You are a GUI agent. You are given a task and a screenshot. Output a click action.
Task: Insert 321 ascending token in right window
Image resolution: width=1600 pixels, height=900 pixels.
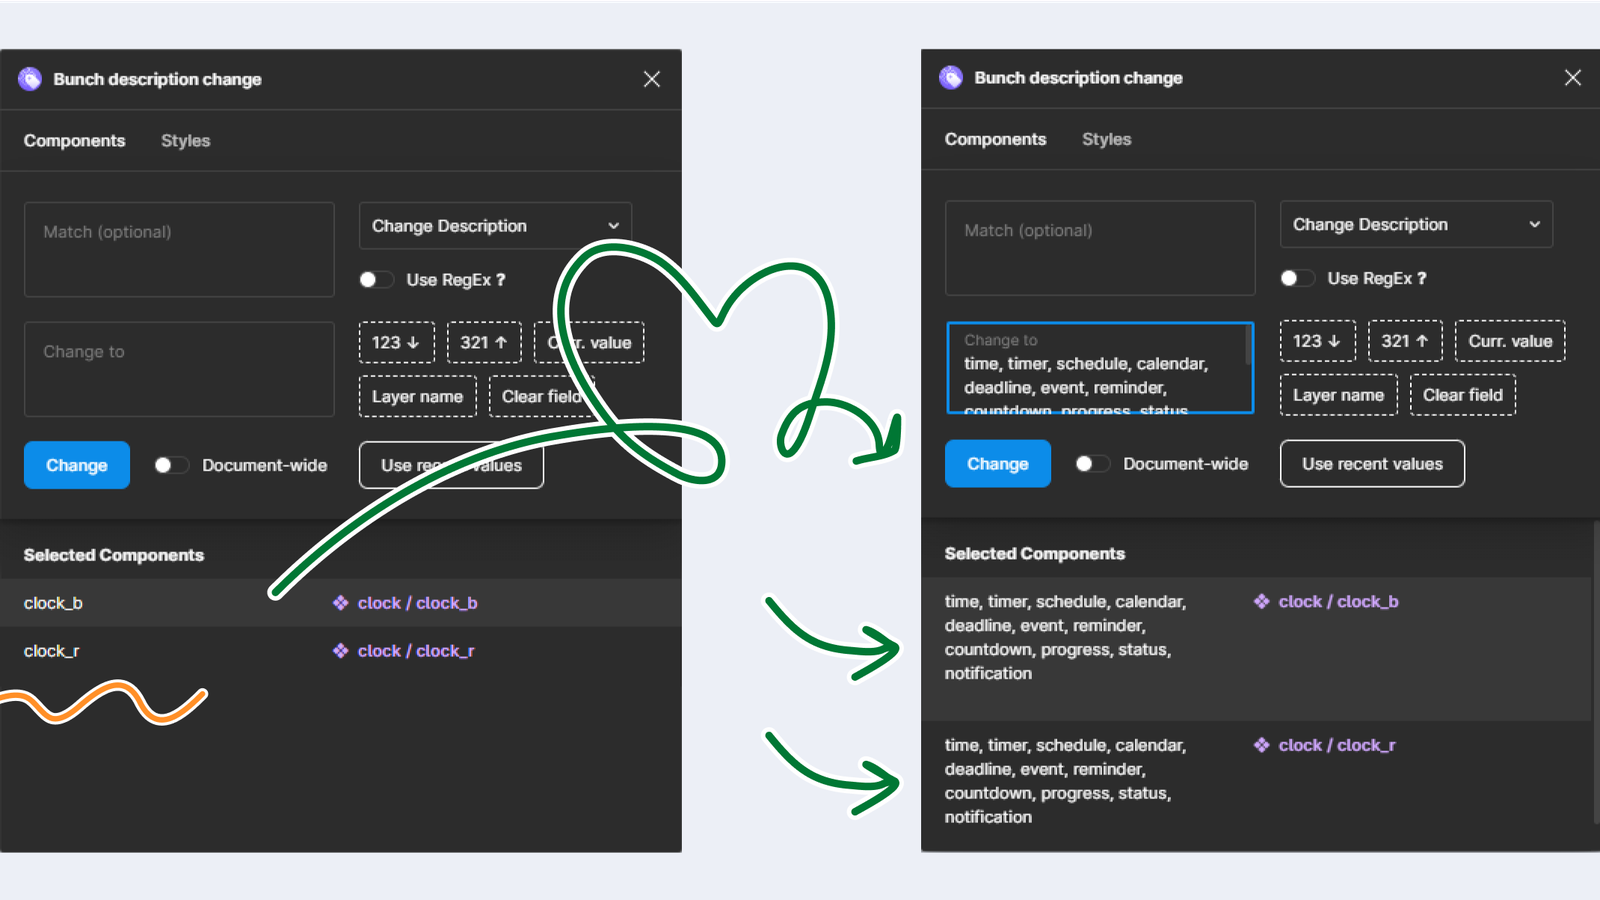1405,341
